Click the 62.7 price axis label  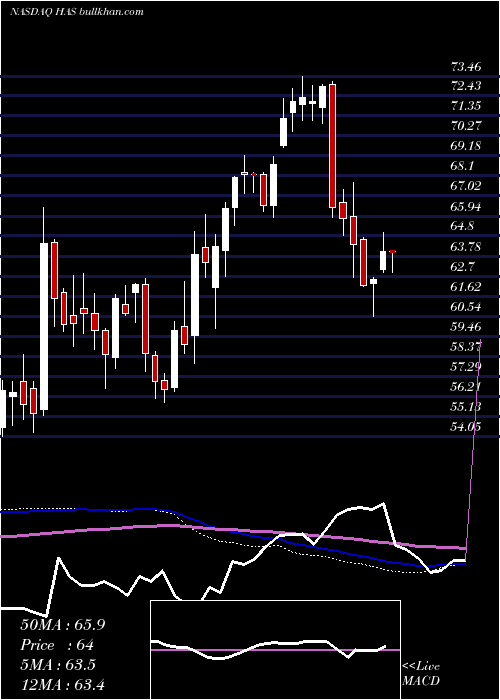pos(463,267)
